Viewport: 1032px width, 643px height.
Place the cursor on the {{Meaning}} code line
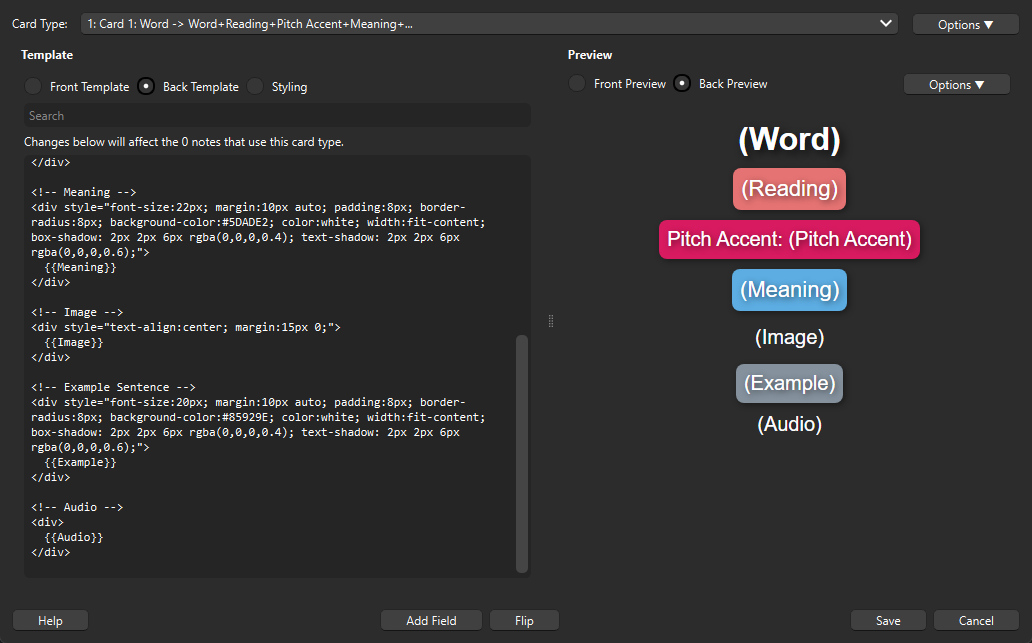tap(81, 268)
